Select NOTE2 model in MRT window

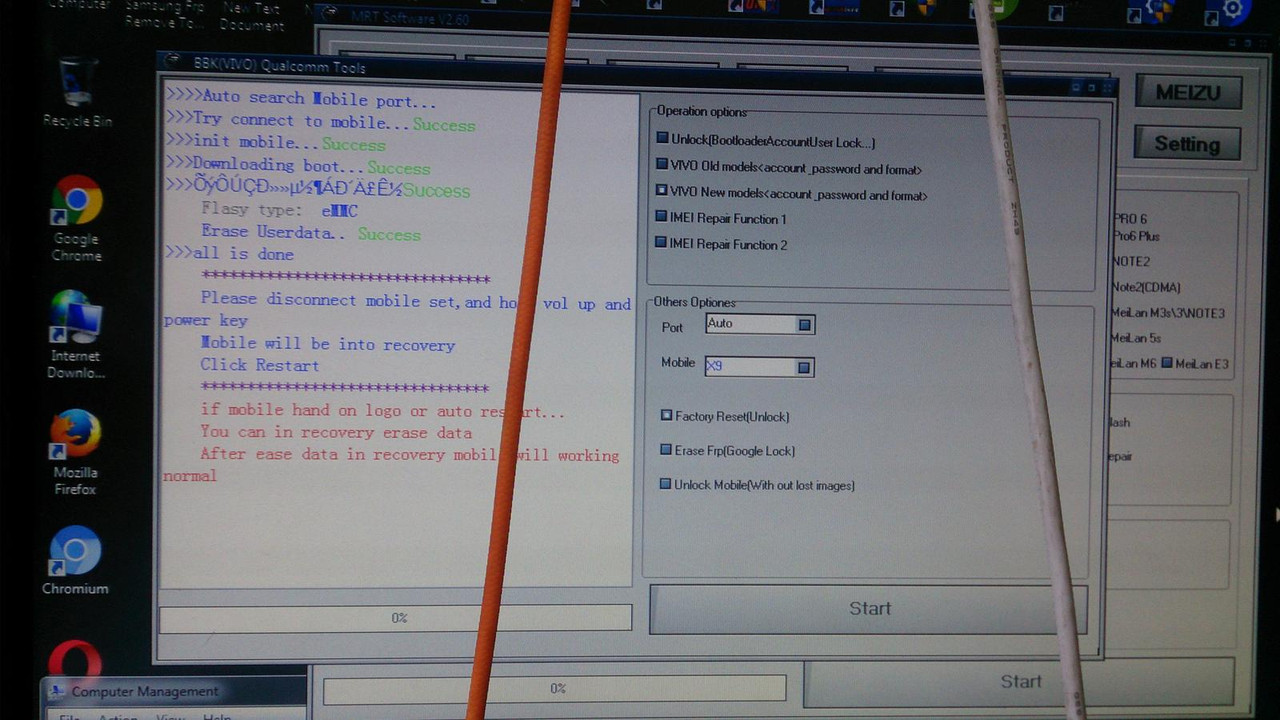(1131, 261)
